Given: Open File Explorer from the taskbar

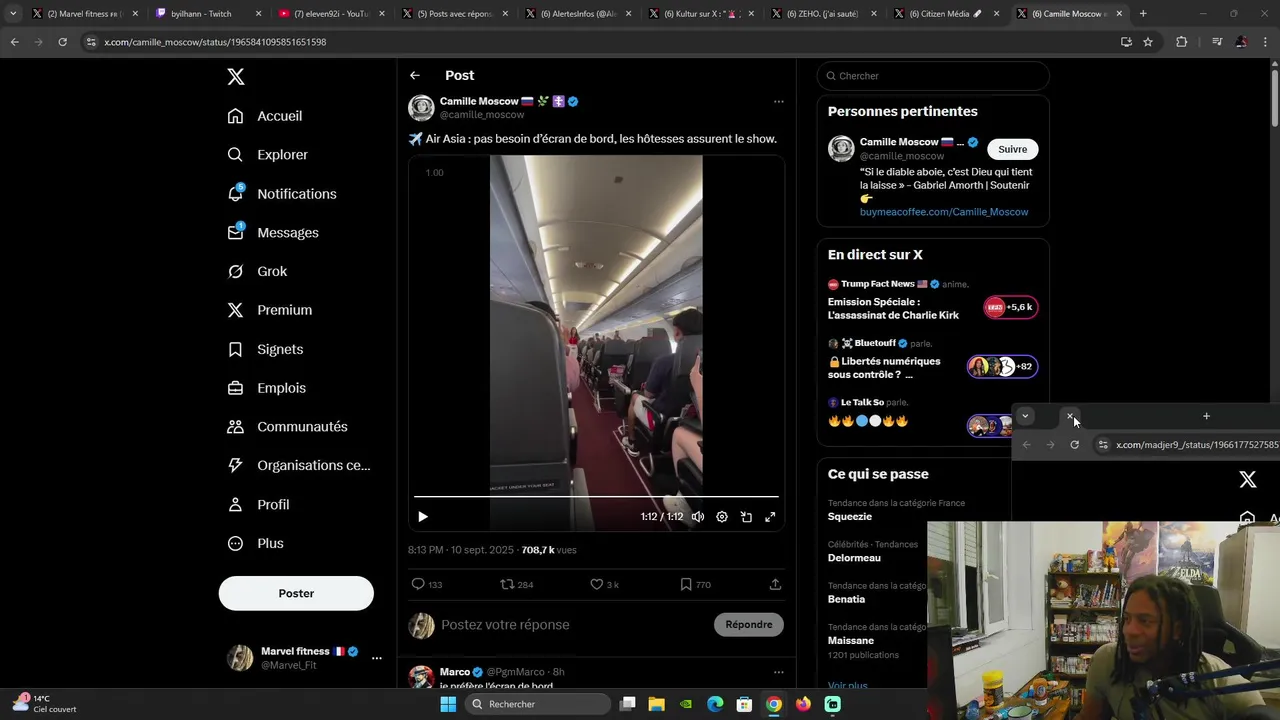Looking at the screenshot, I should pyautogui.click(x=656, y=704).
